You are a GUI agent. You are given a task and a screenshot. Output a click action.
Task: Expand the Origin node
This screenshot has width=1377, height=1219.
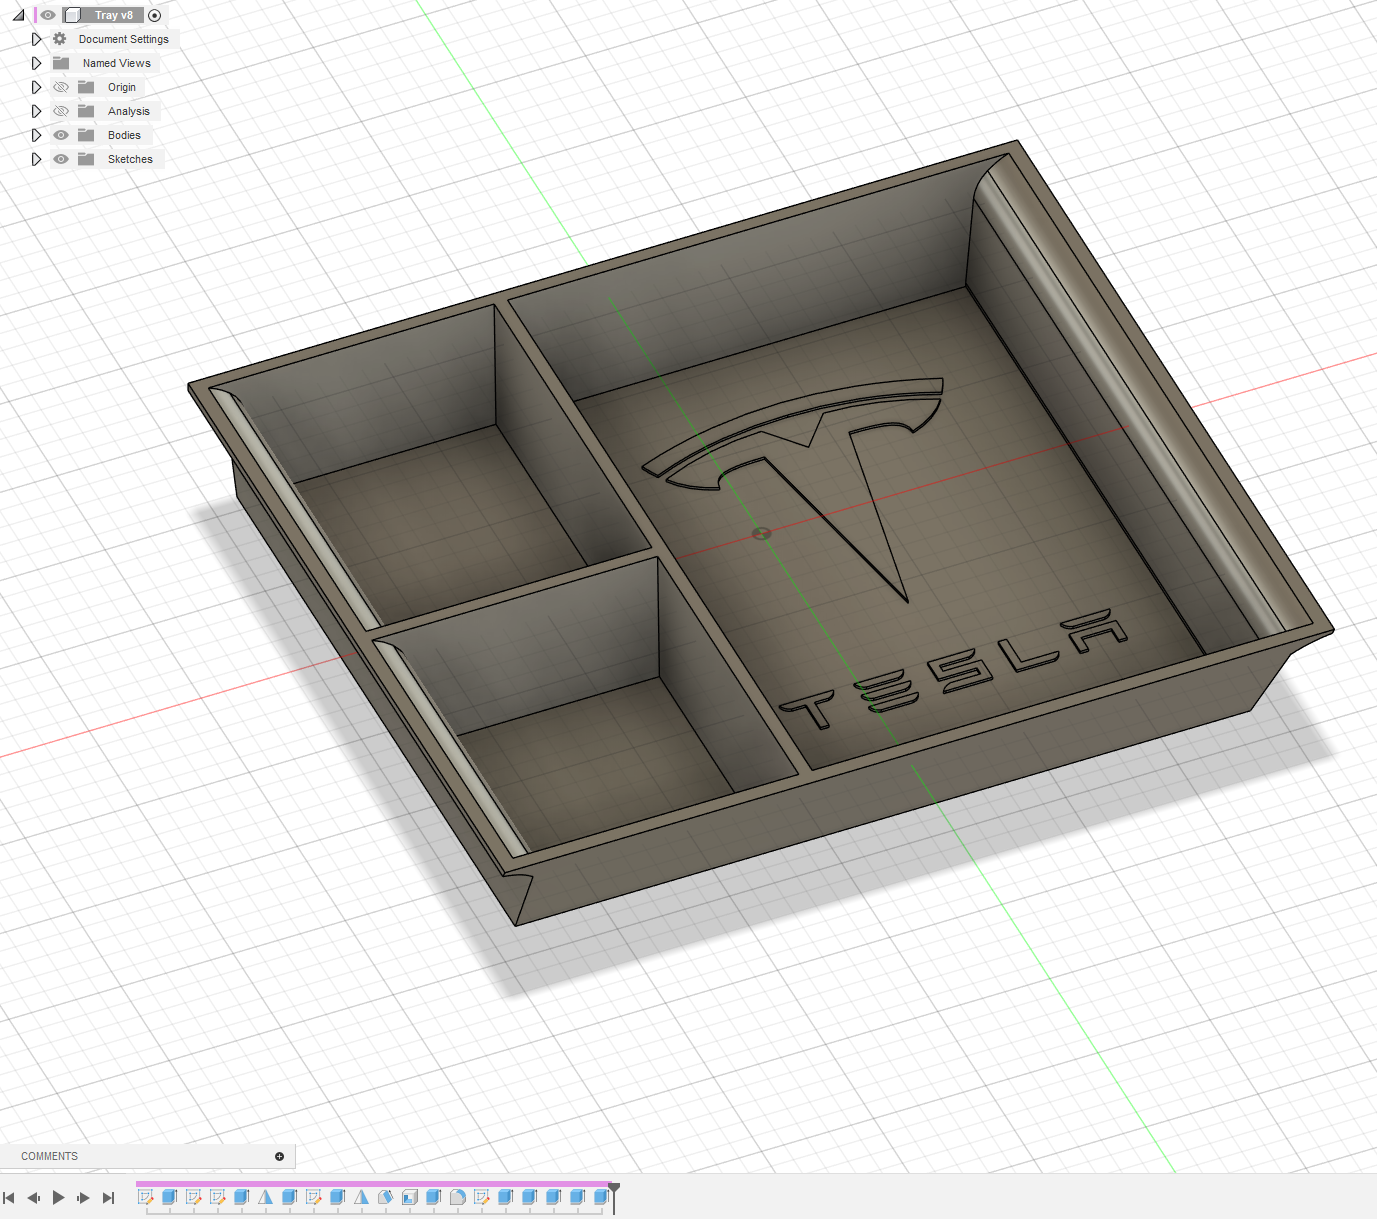[36, 87]
